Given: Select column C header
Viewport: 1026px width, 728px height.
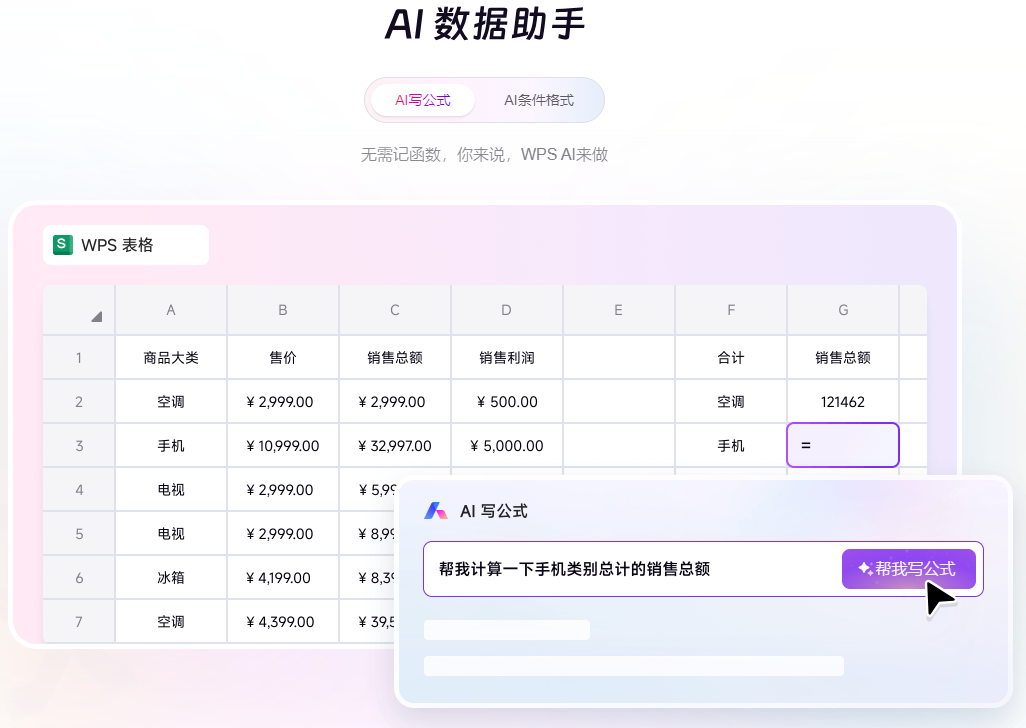Looking at the screenshot, I should [x=395, y=310].
